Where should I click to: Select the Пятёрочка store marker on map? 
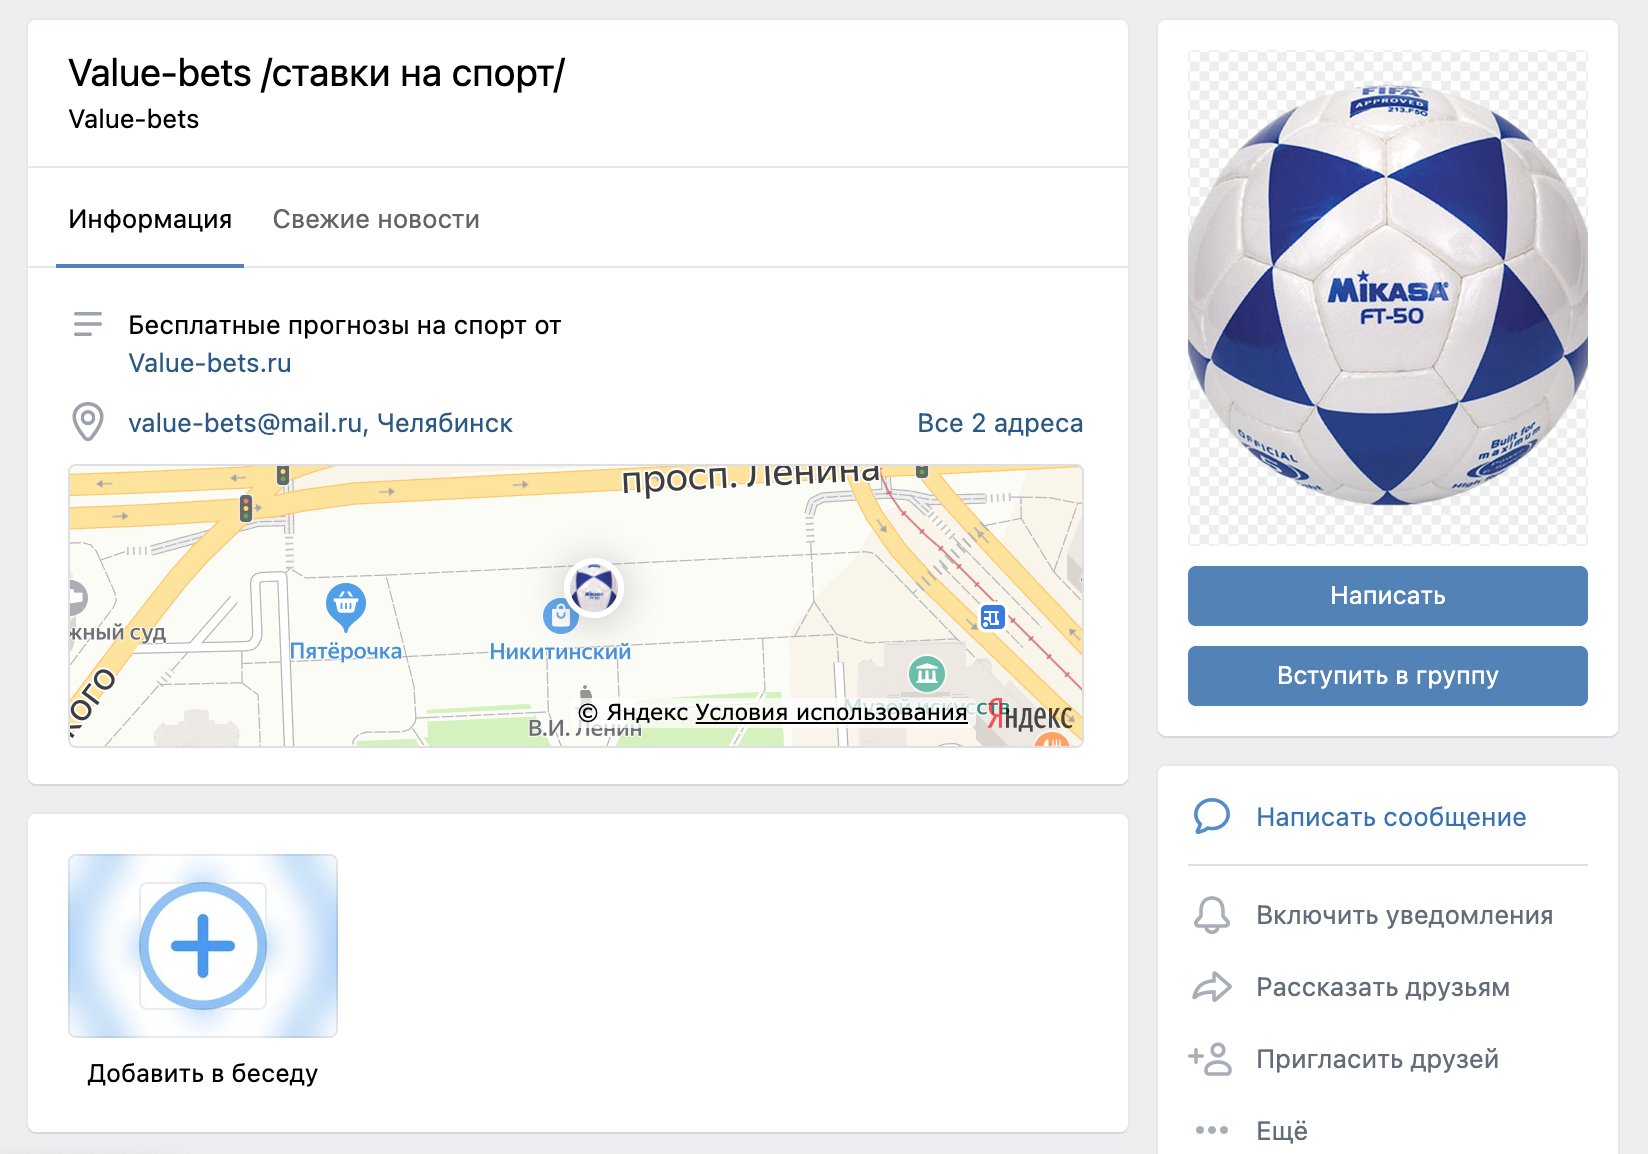(346, 606)
